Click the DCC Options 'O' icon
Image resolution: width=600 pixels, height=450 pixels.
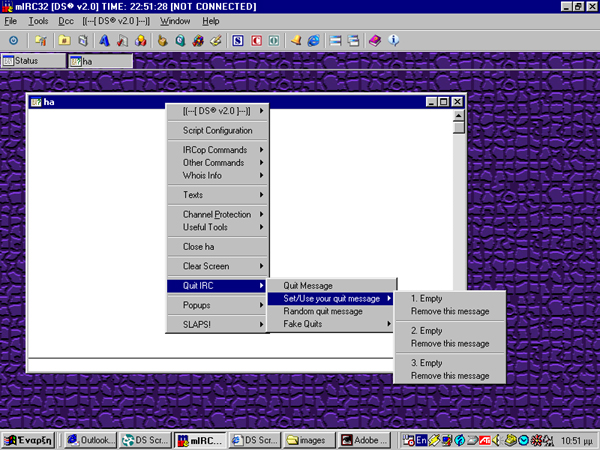click(x=274, y=40)
